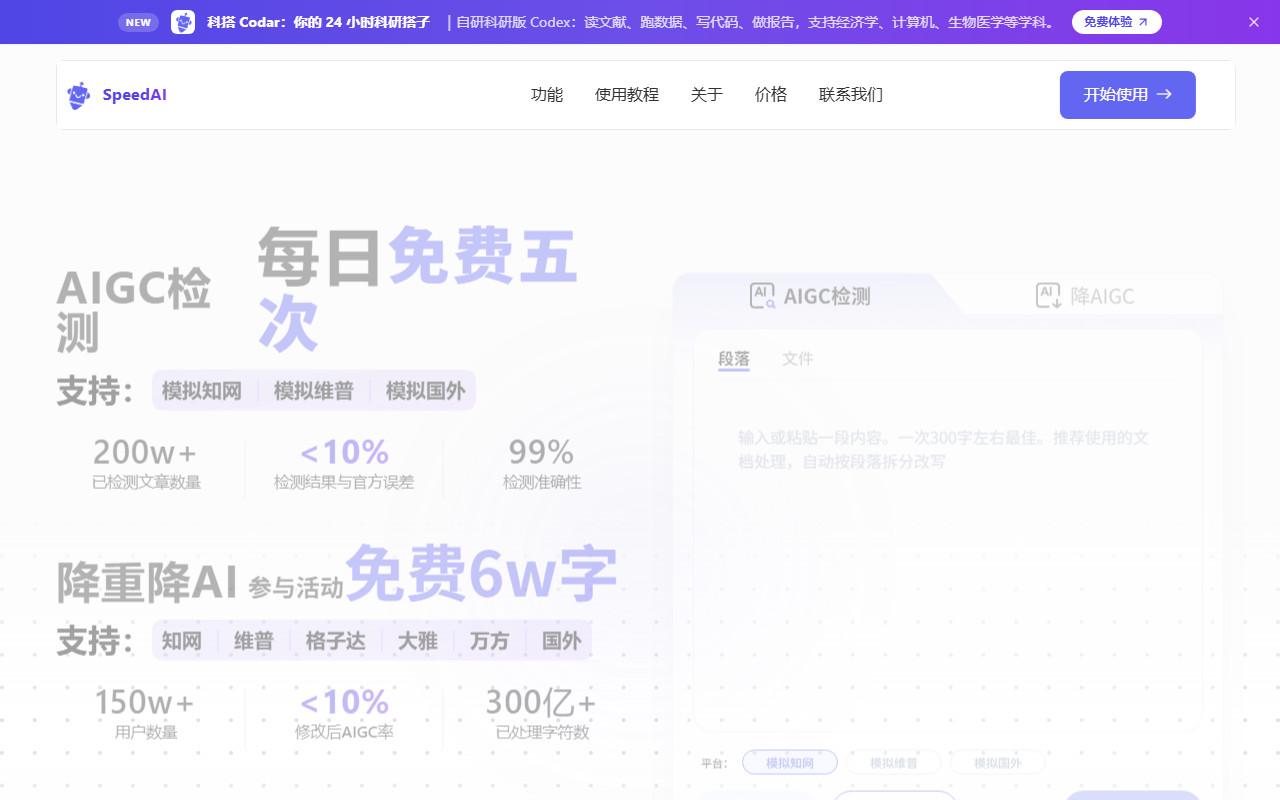Click the 降AIGC tab icon
The height and width of the screenshot is (800, 1280).
click(x=1049, y=295)
